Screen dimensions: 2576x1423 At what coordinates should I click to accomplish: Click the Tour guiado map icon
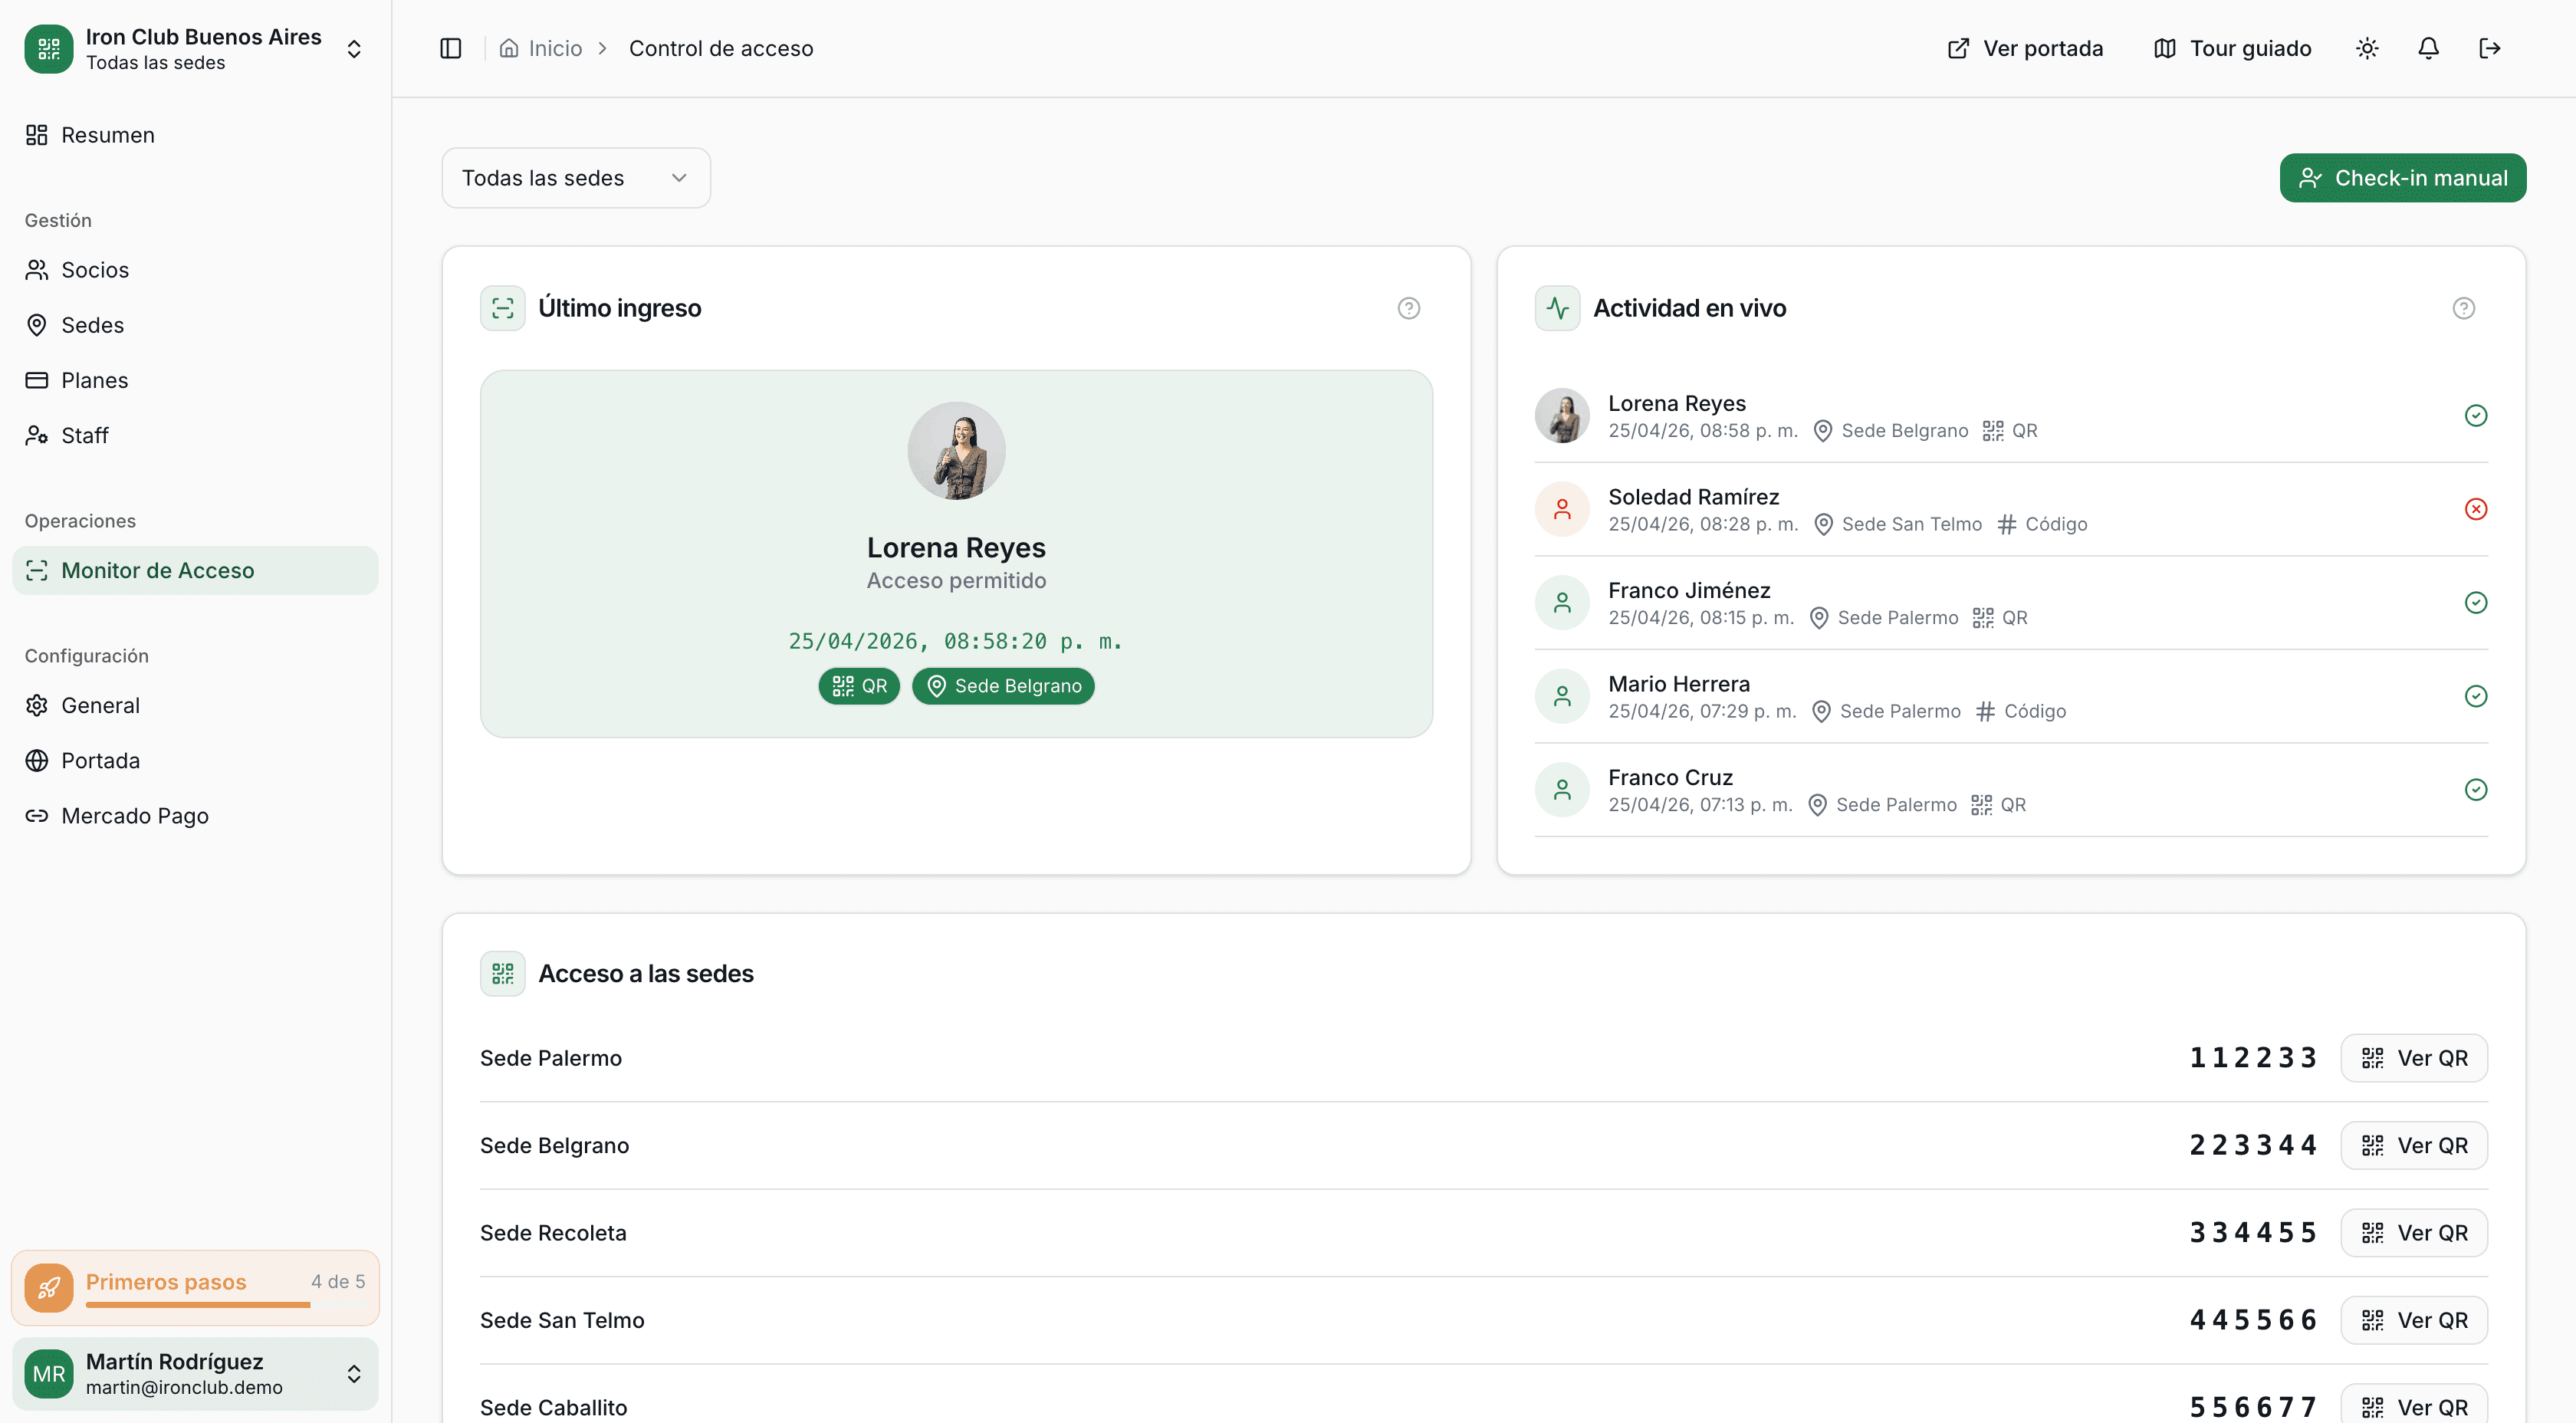[x=2164, y=48]
